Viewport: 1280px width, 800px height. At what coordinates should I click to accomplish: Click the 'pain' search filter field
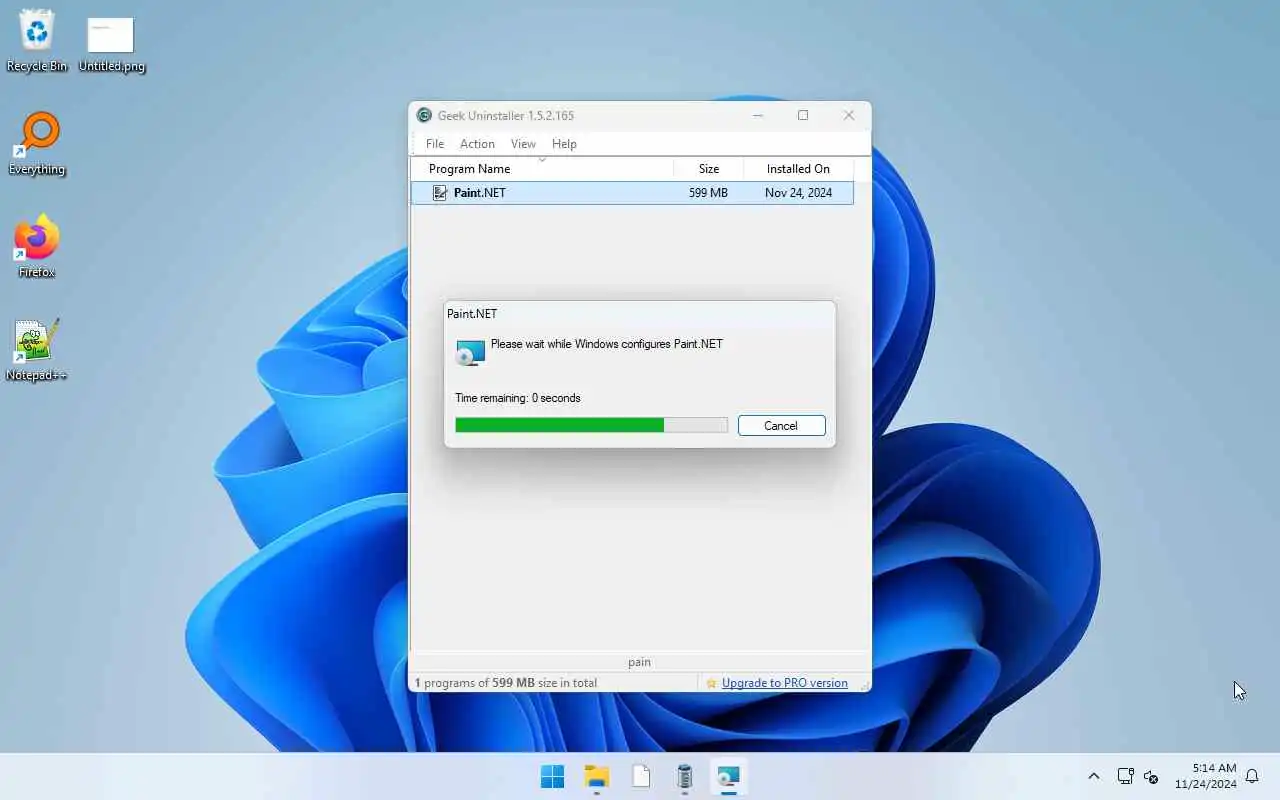pos(639,662)
